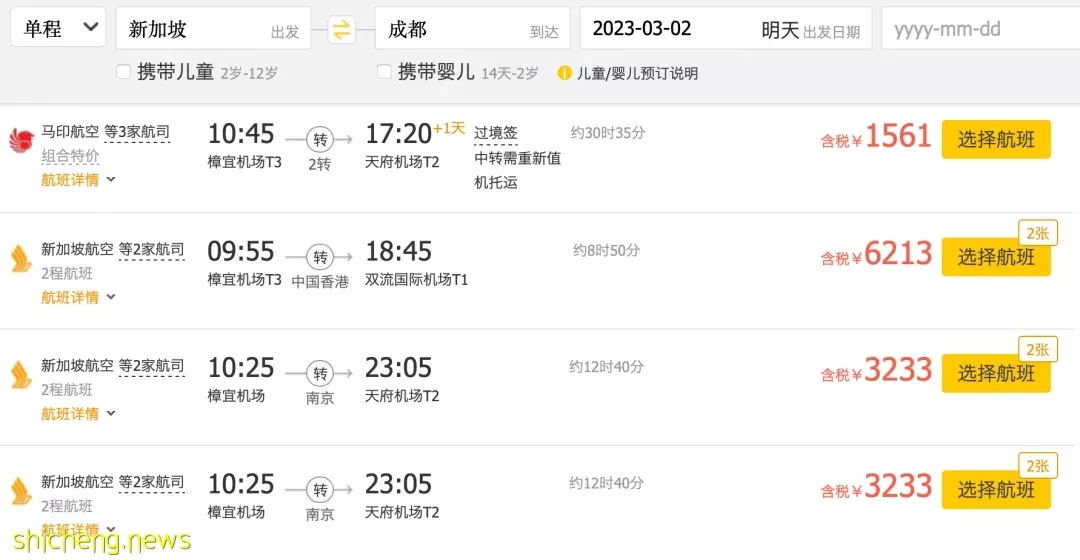Click the Hong Kong transfer icon on 09:55 flight
The width and height of the screenshot is (1080, 560).
pos(320,257)
